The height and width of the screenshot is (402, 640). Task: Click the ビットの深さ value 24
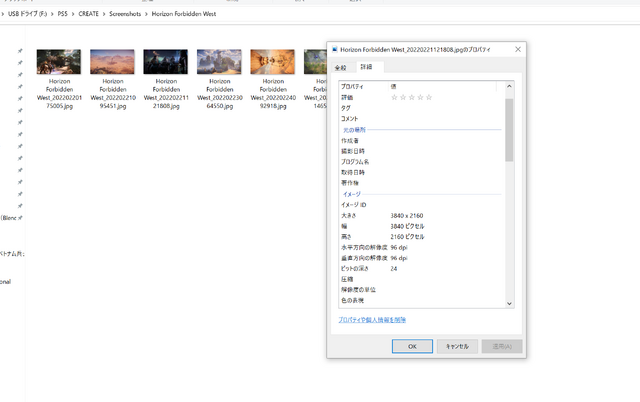tap(393, 269)
